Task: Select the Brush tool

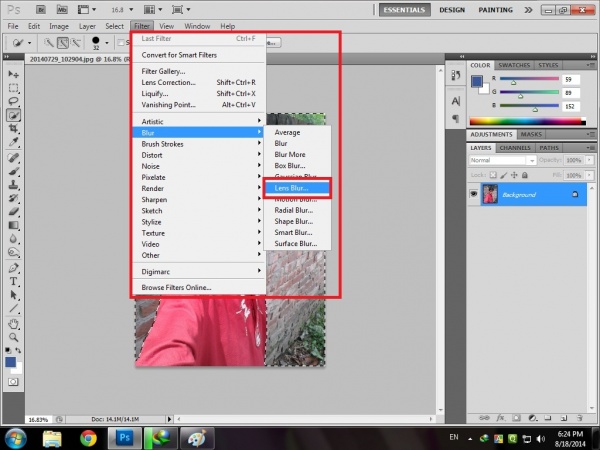Action: coord(13,171)
